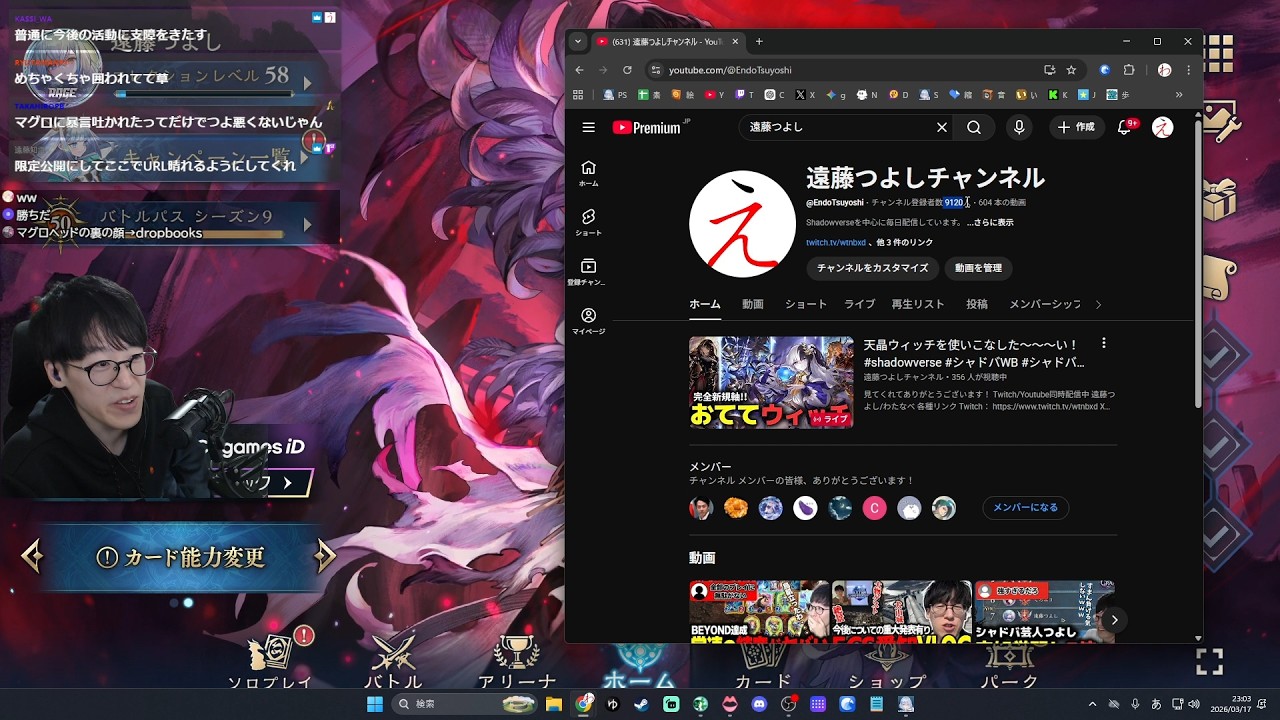Open ショート in the YouTube sidebar

[x=588, y=222]
